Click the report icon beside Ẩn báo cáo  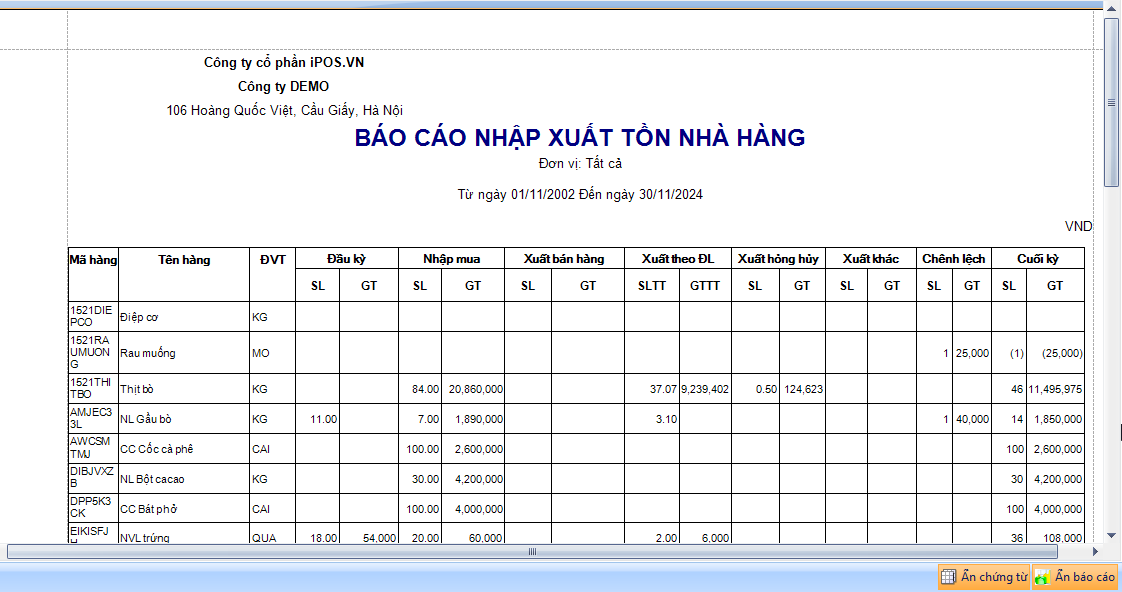click(x=1042, y=577)
